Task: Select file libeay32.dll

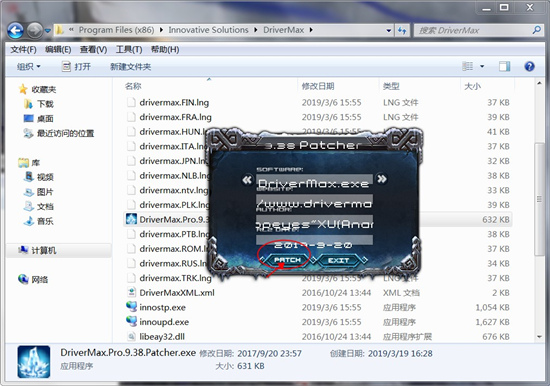Action: [x=162, y=337]
